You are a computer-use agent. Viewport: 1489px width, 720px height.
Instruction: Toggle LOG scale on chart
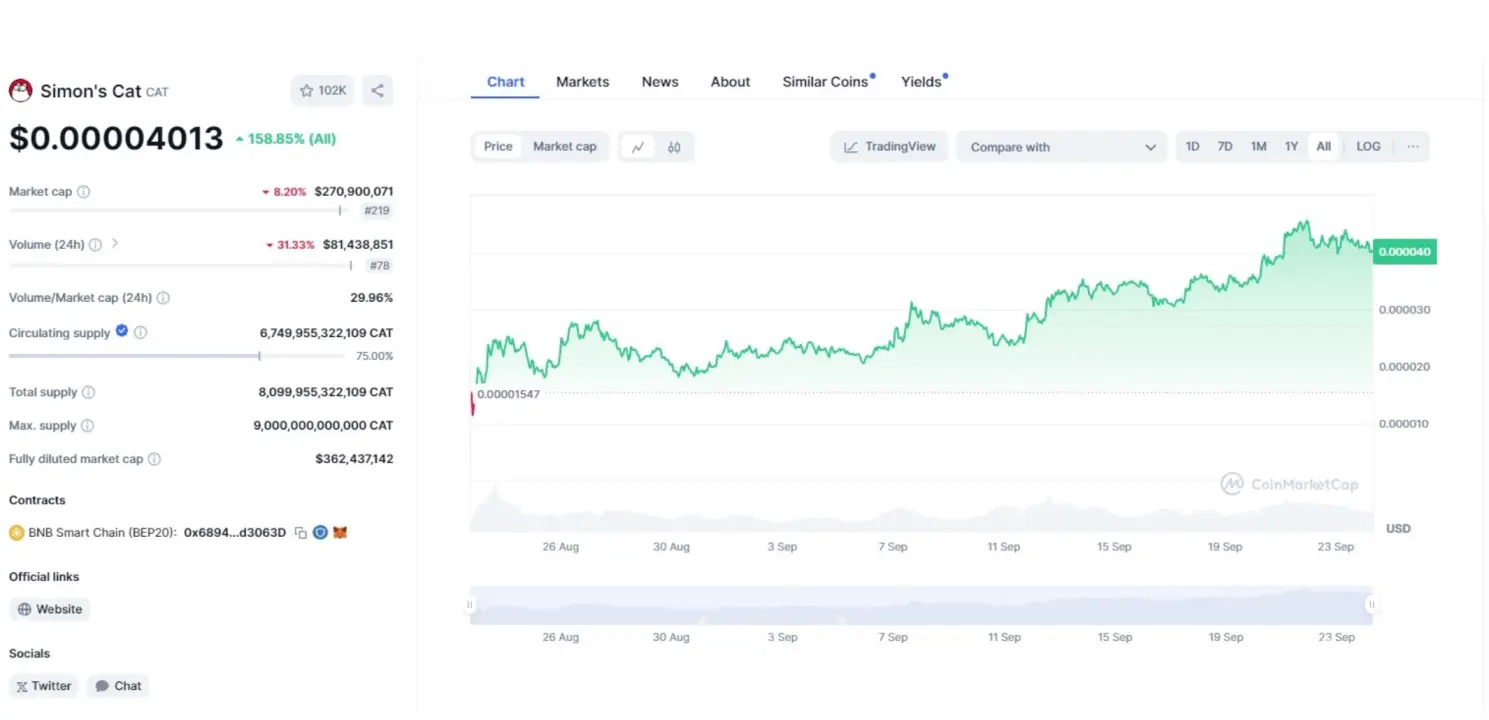[x=1368, y=147]
